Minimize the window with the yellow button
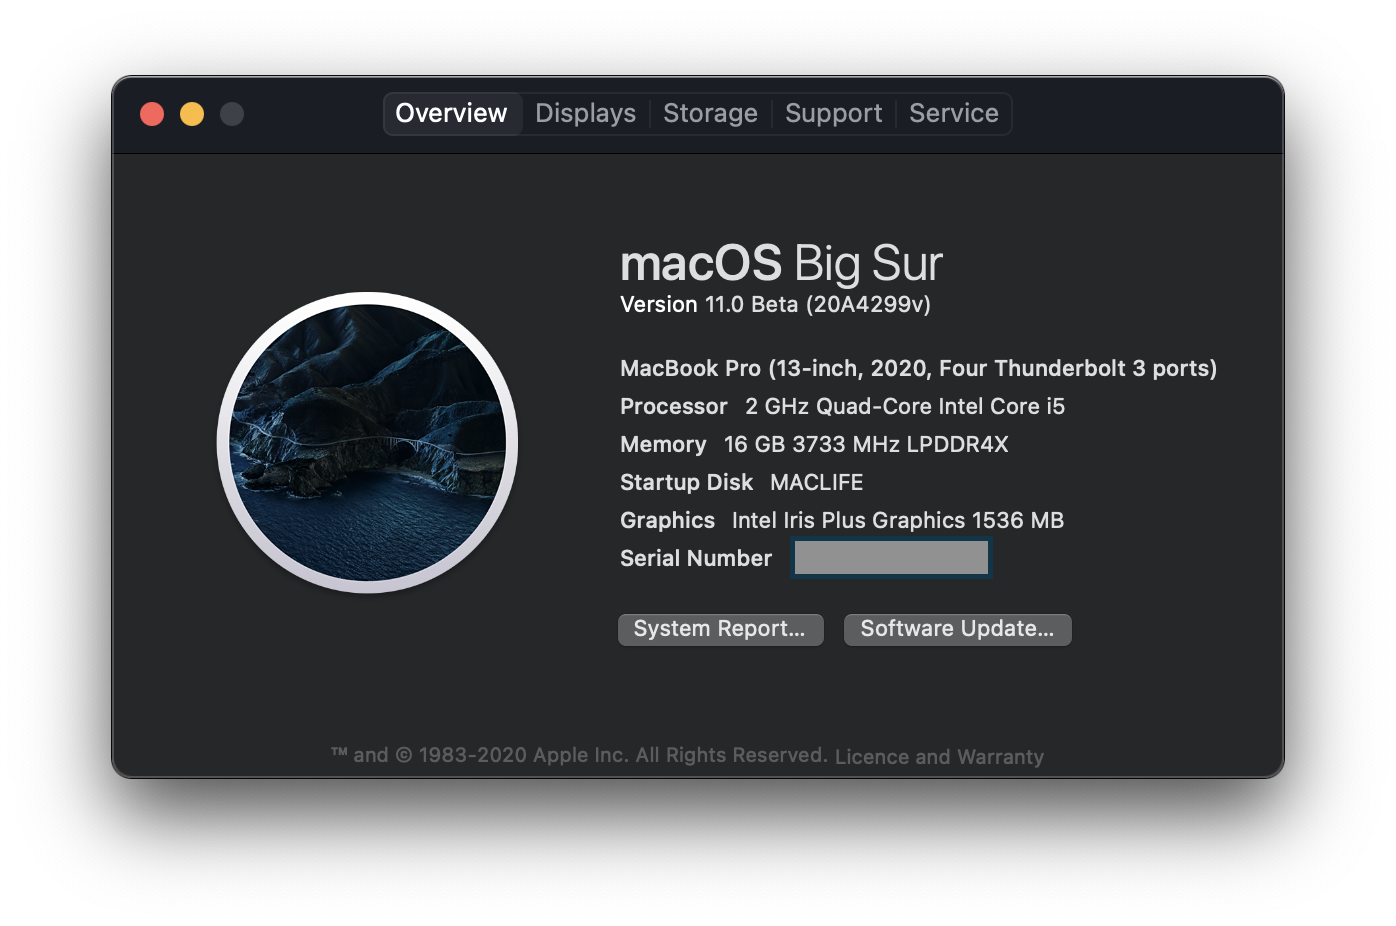 click(x=191, y=113)
